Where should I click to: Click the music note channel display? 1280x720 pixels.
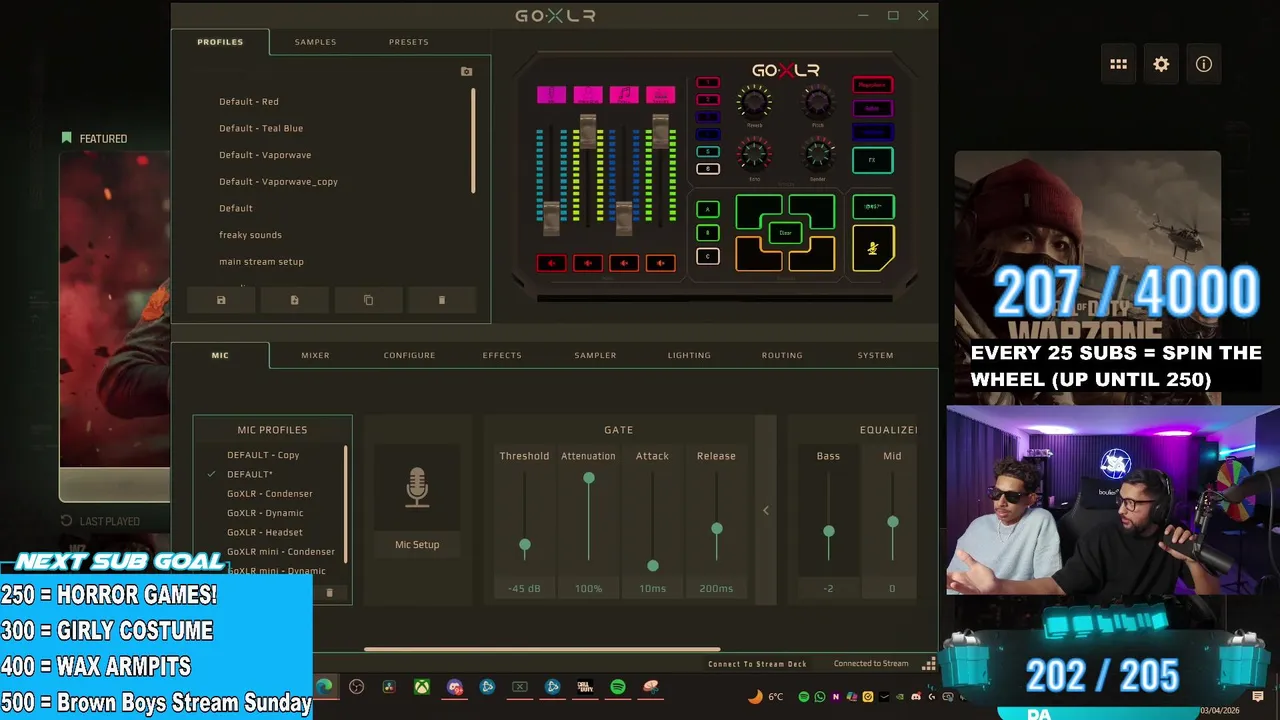[x=624, y=95]
